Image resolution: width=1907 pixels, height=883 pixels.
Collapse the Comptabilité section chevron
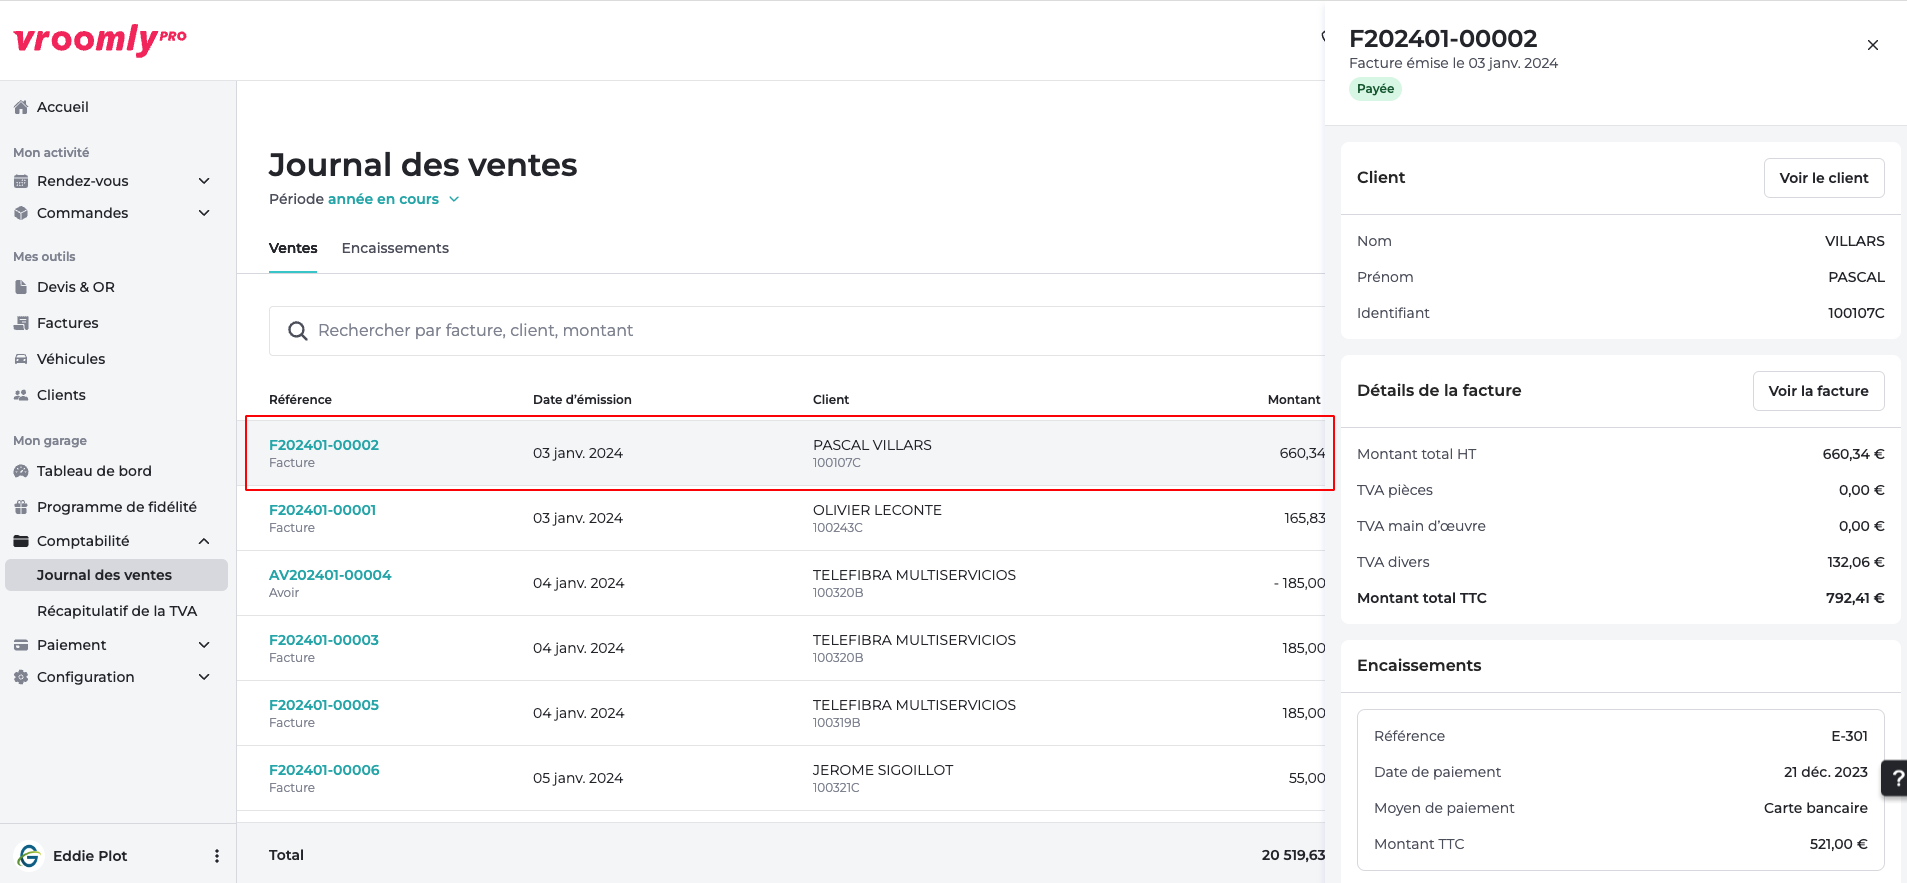pyautogui.click(x=204, y=541)
